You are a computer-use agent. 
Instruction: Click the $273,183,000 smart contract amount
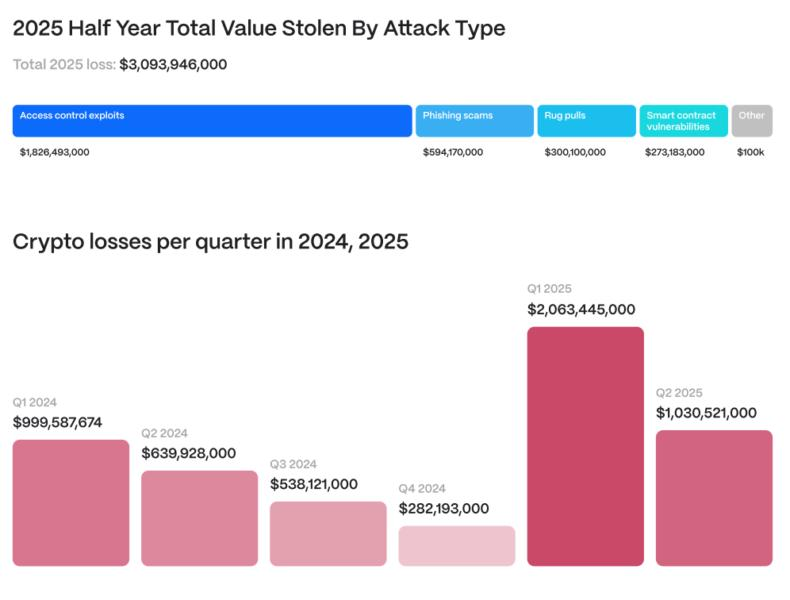[x=675, y=153]
